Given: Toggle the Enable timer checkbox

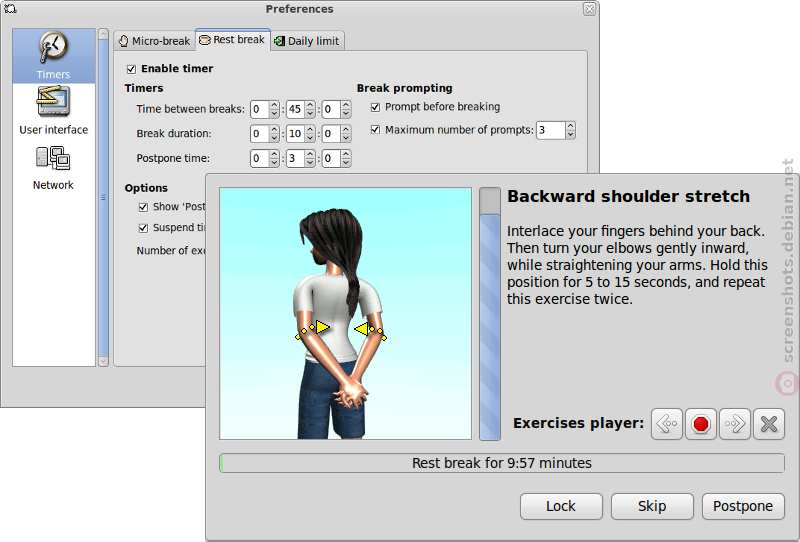Looking at the screenshot, I should pyautogui.click(x=131, y=69).
